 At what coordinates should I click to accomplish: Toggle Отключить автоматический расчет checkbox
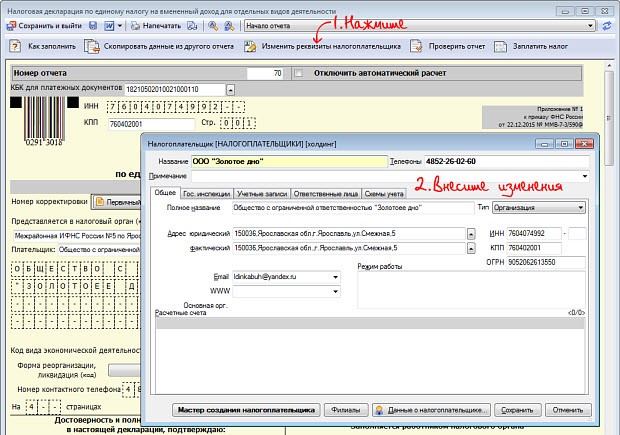tap(299, 73)
